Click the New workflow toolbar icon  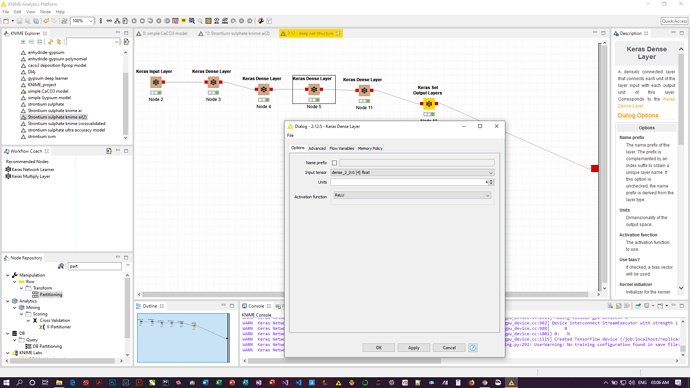click(x=6, y=21)
